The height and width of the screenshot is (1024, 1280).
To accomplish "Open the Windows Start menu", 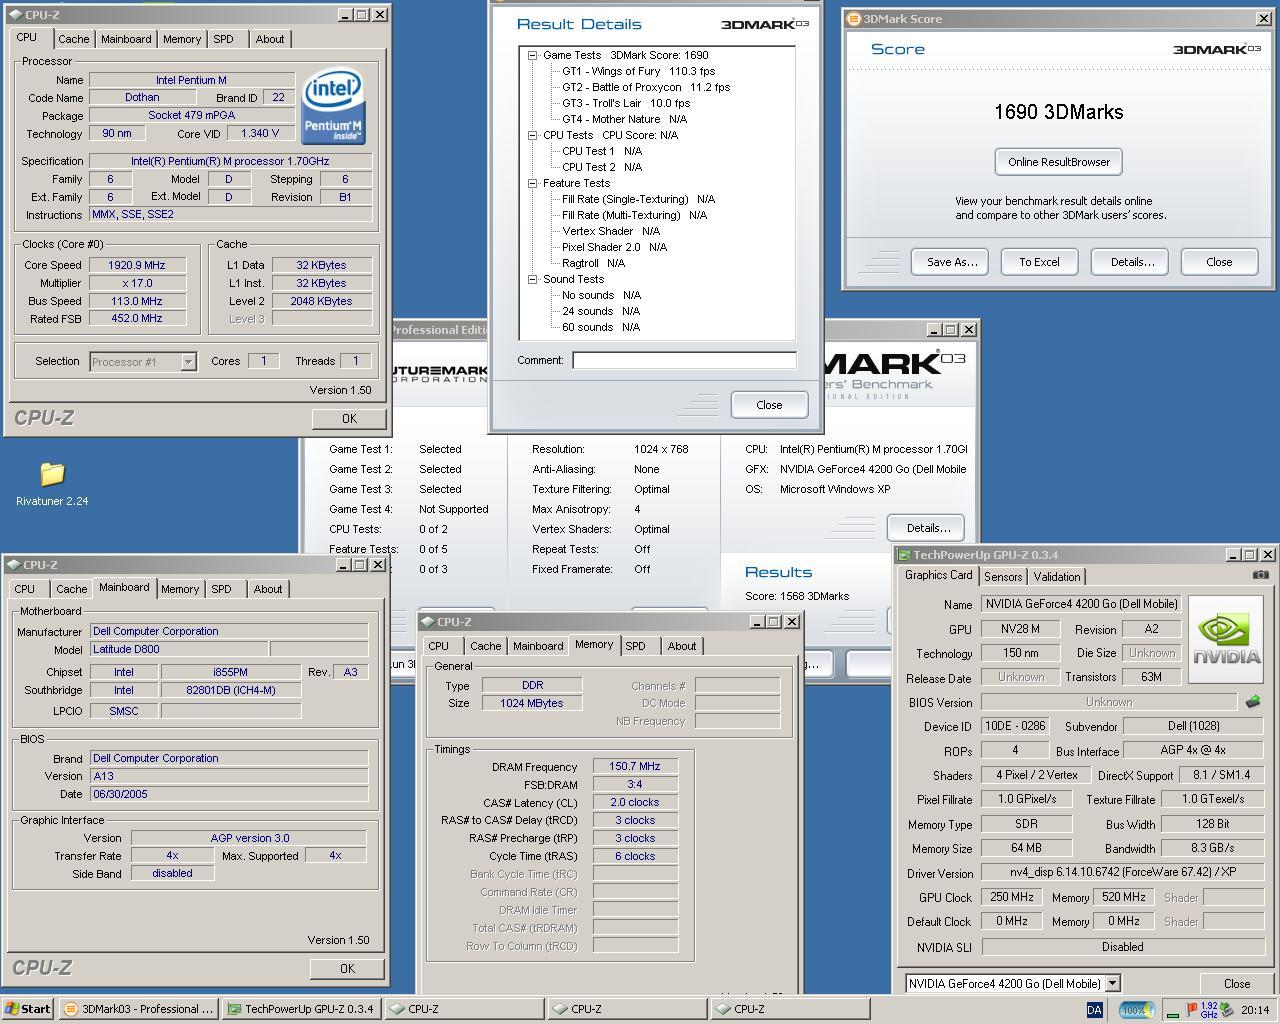I will tap(28, 1009).
